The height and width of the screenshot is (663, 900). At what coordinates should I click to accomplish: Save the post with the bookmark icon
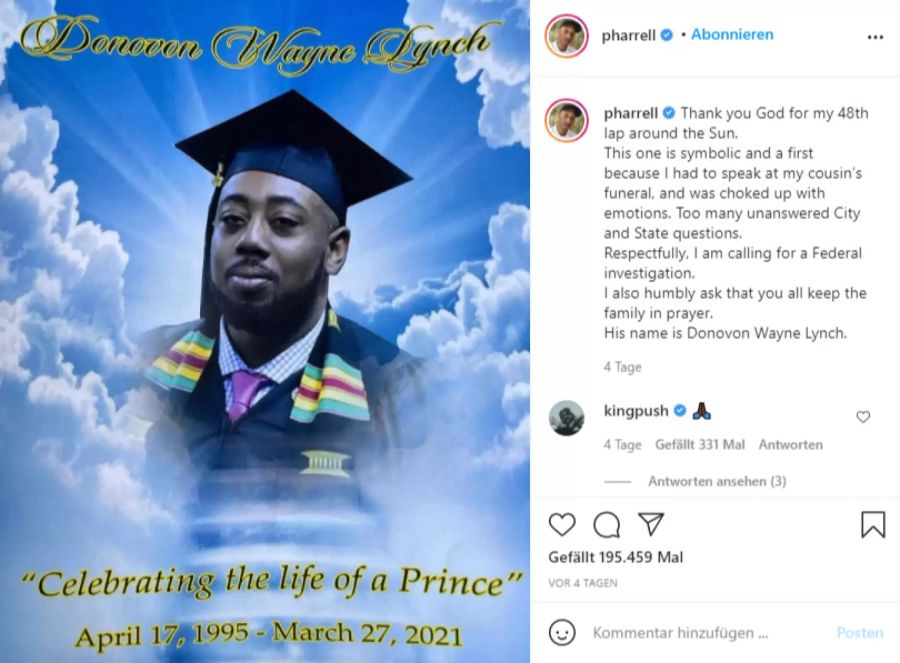coord(873,524)
